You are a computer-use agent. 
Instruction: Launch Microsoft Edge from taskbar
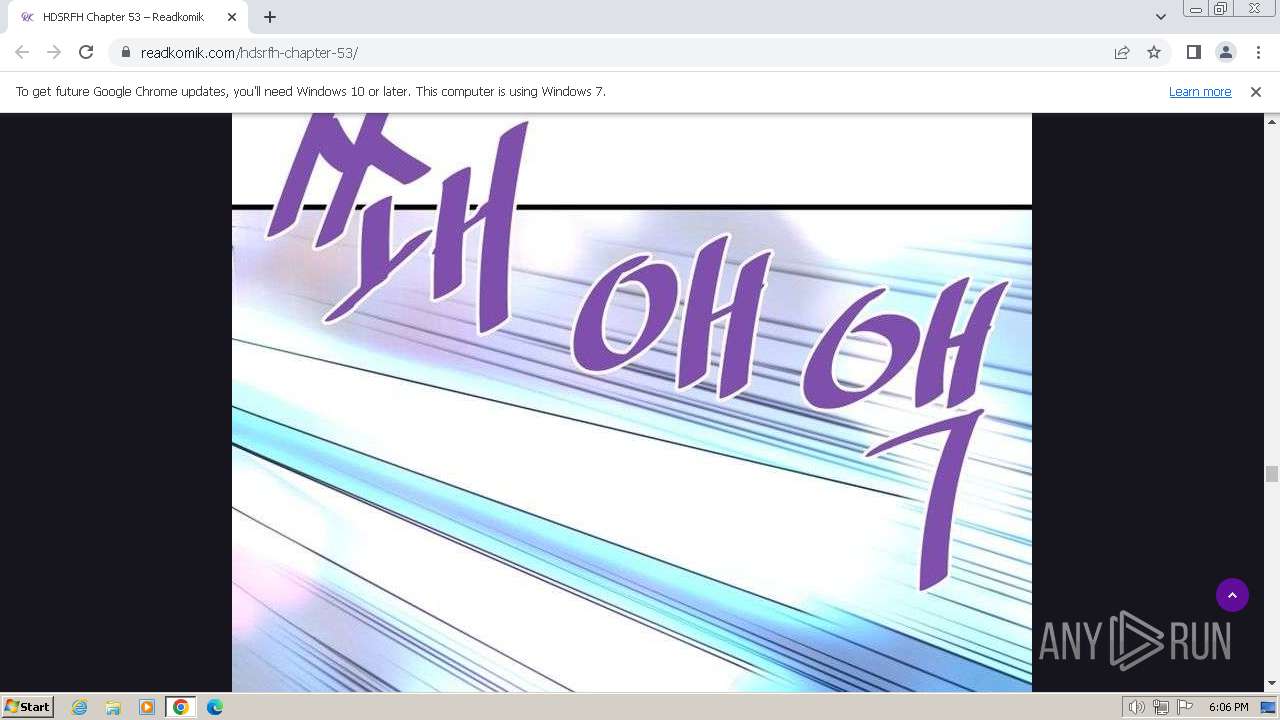tap(215, 707)
